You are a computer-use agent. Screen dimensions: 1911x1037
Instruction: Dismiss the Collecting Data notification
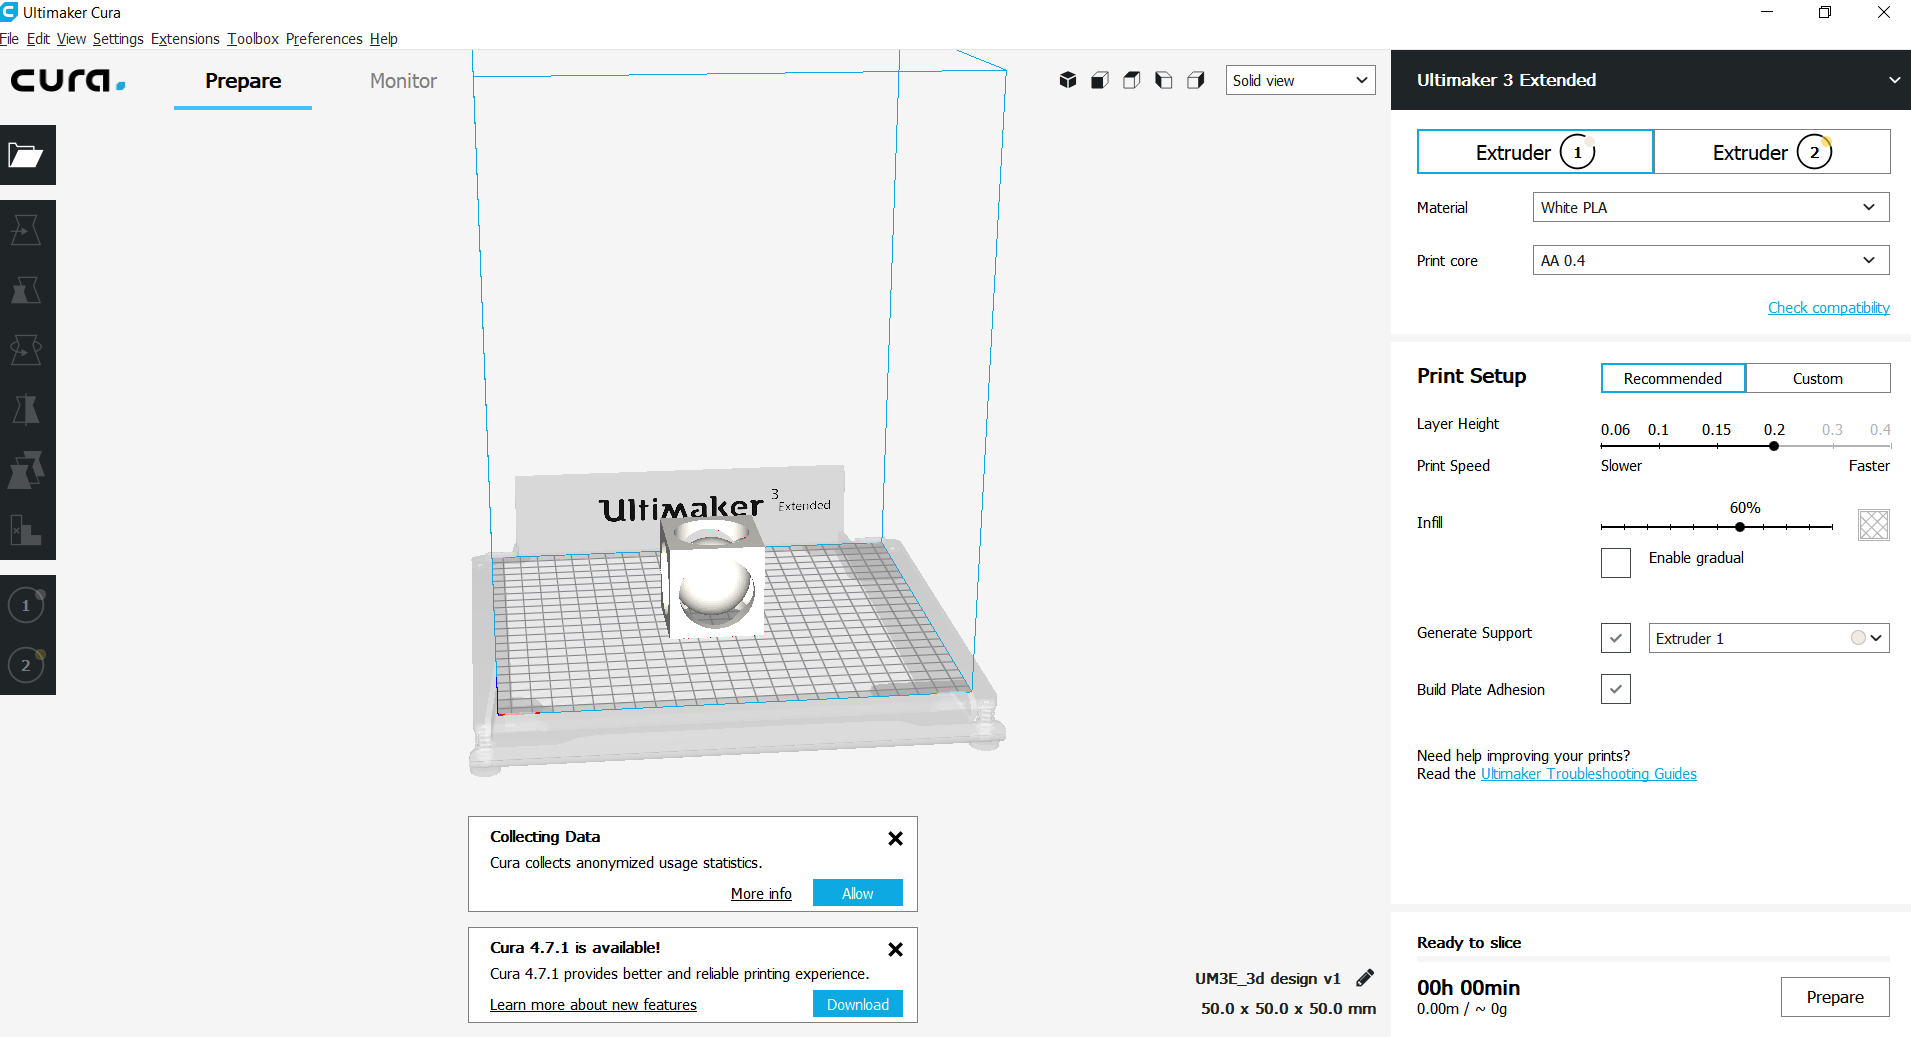tap(896, 838)
